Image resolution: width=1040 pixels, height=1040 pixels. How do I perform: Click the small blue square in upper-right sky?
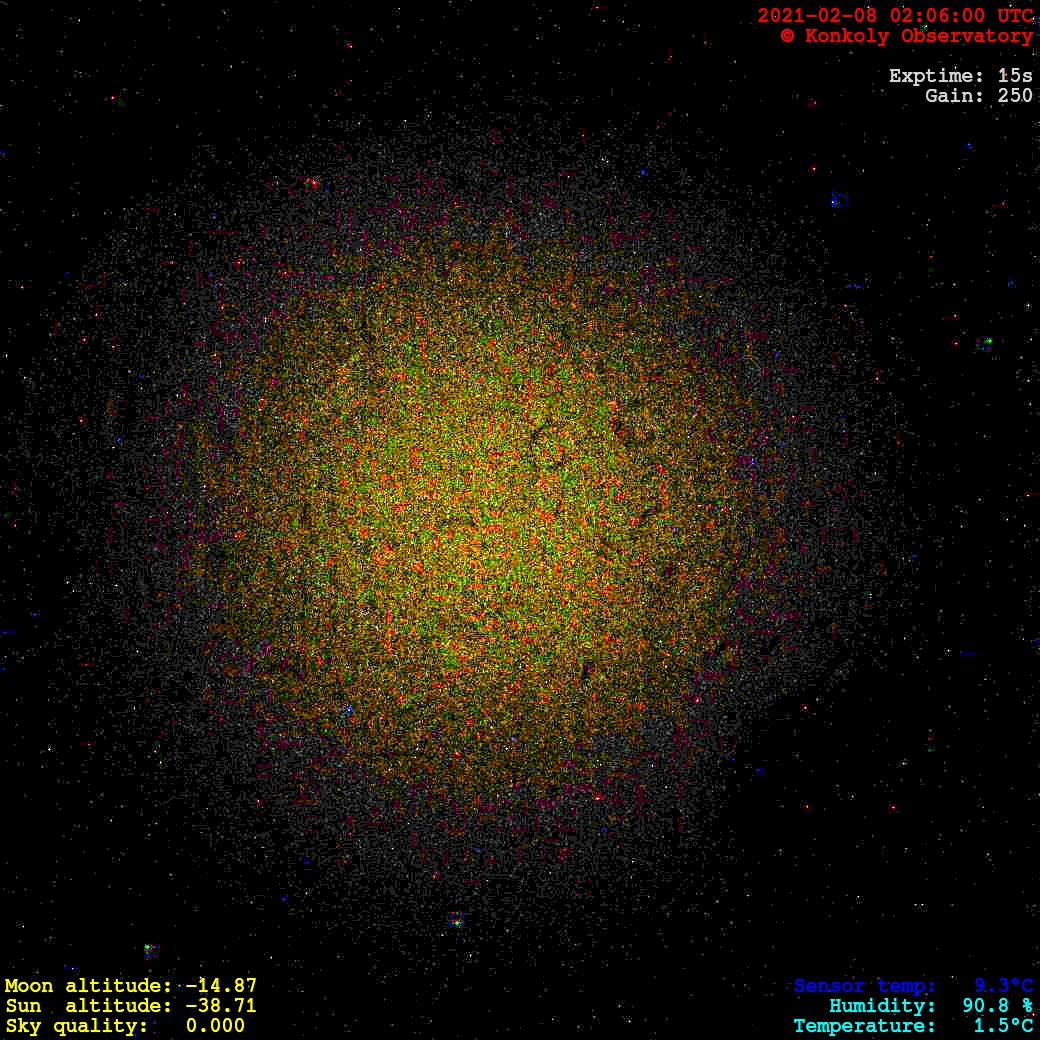(x=838, y=200)
